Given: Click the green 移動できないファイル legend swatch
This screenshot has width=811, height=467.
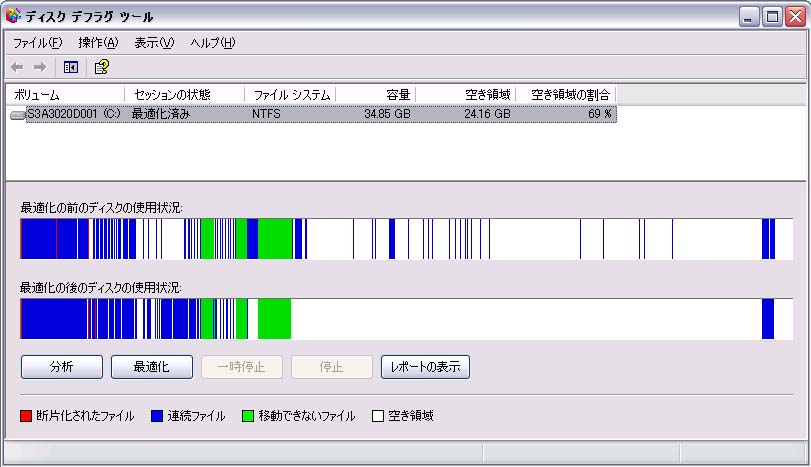Looking at the screenshot, I should (x=248, y=416).
